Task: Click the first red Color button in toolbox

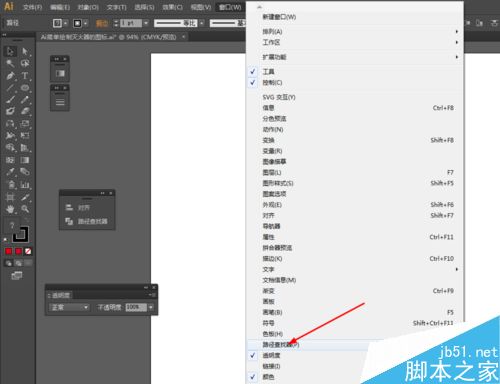Action: pyautogui.click(x=8, y=251)
